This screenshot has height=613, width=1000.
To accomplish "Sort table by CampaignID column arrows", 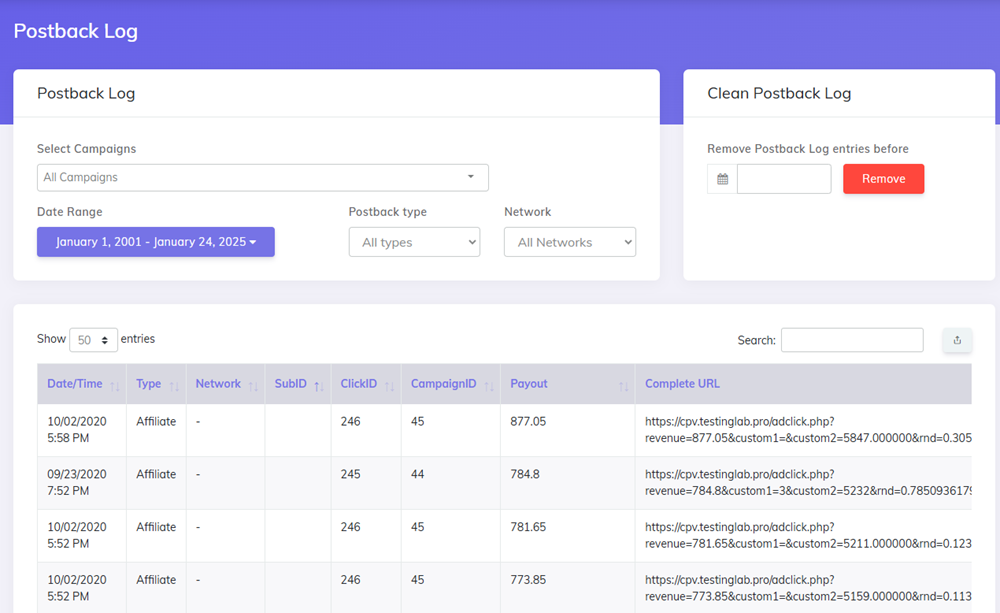I will click(x=489, y=385).
